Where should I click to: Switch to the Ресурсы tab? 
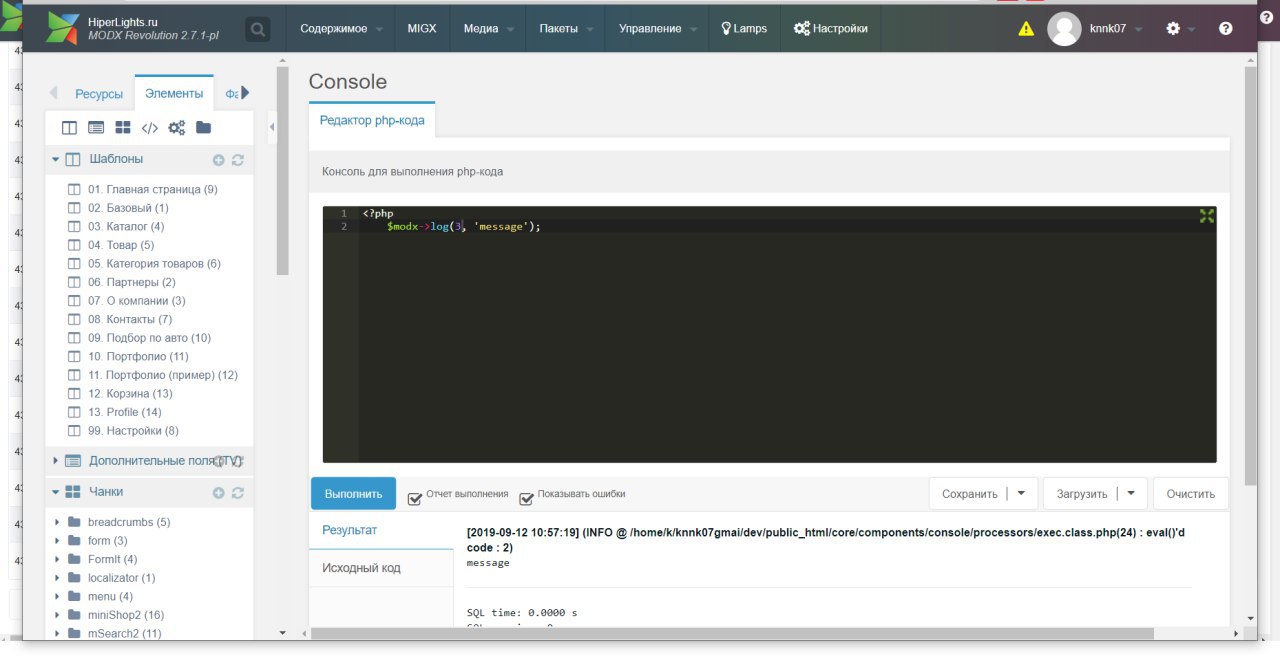99,94
